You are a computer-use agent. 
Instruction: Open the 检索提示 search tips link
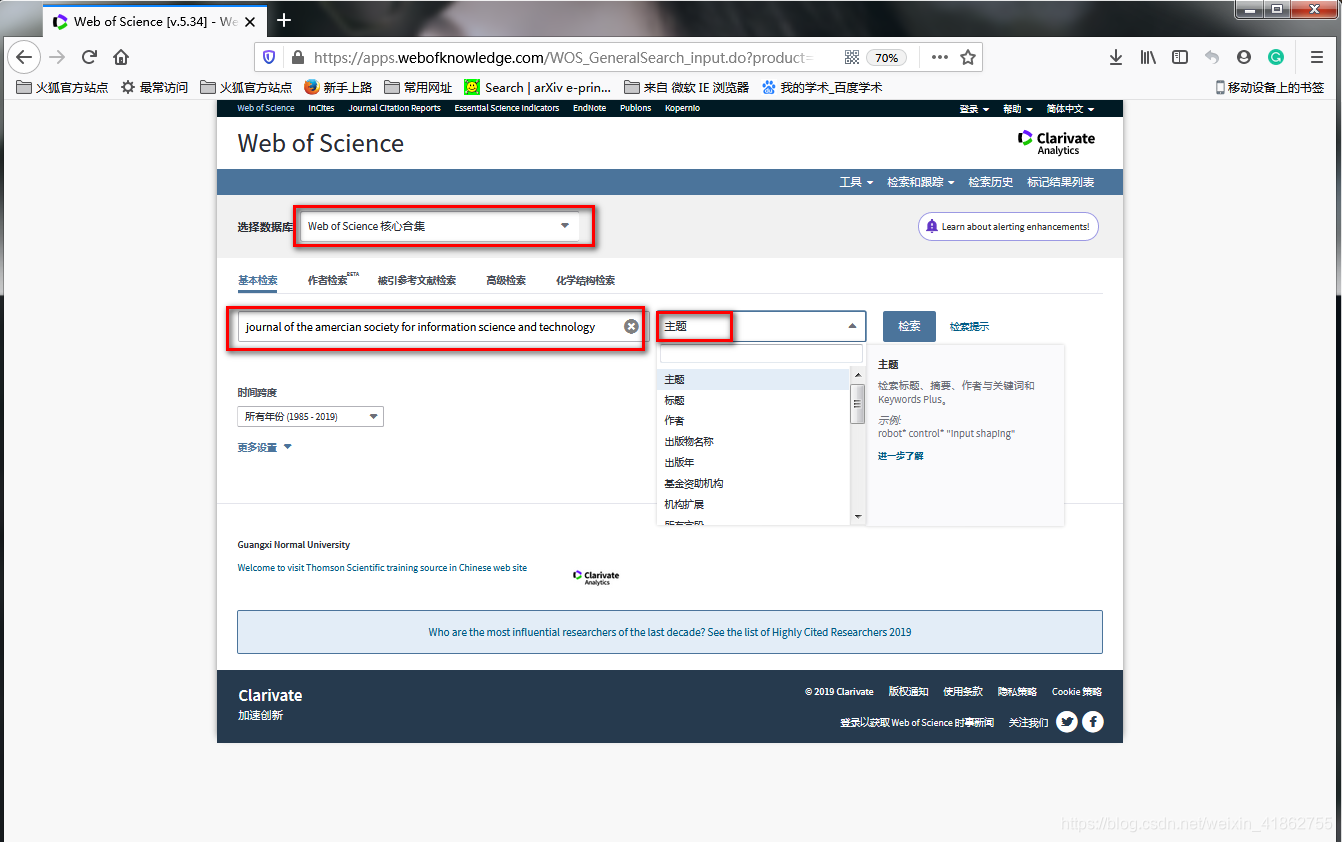(969, 327)
